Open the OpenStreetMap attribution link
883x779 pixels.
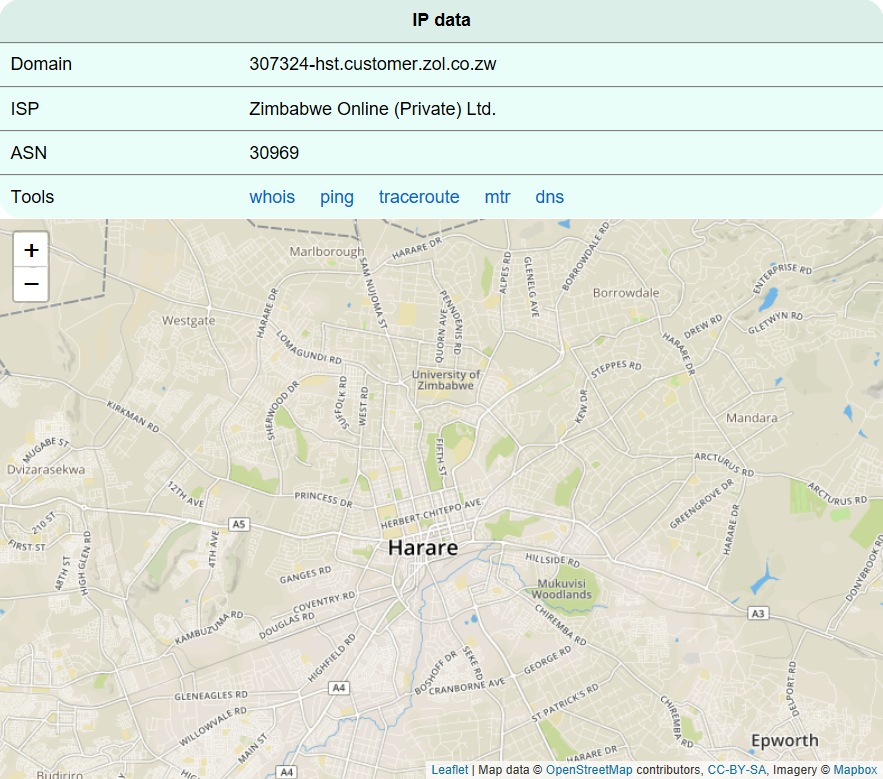[x=589, y=770]
